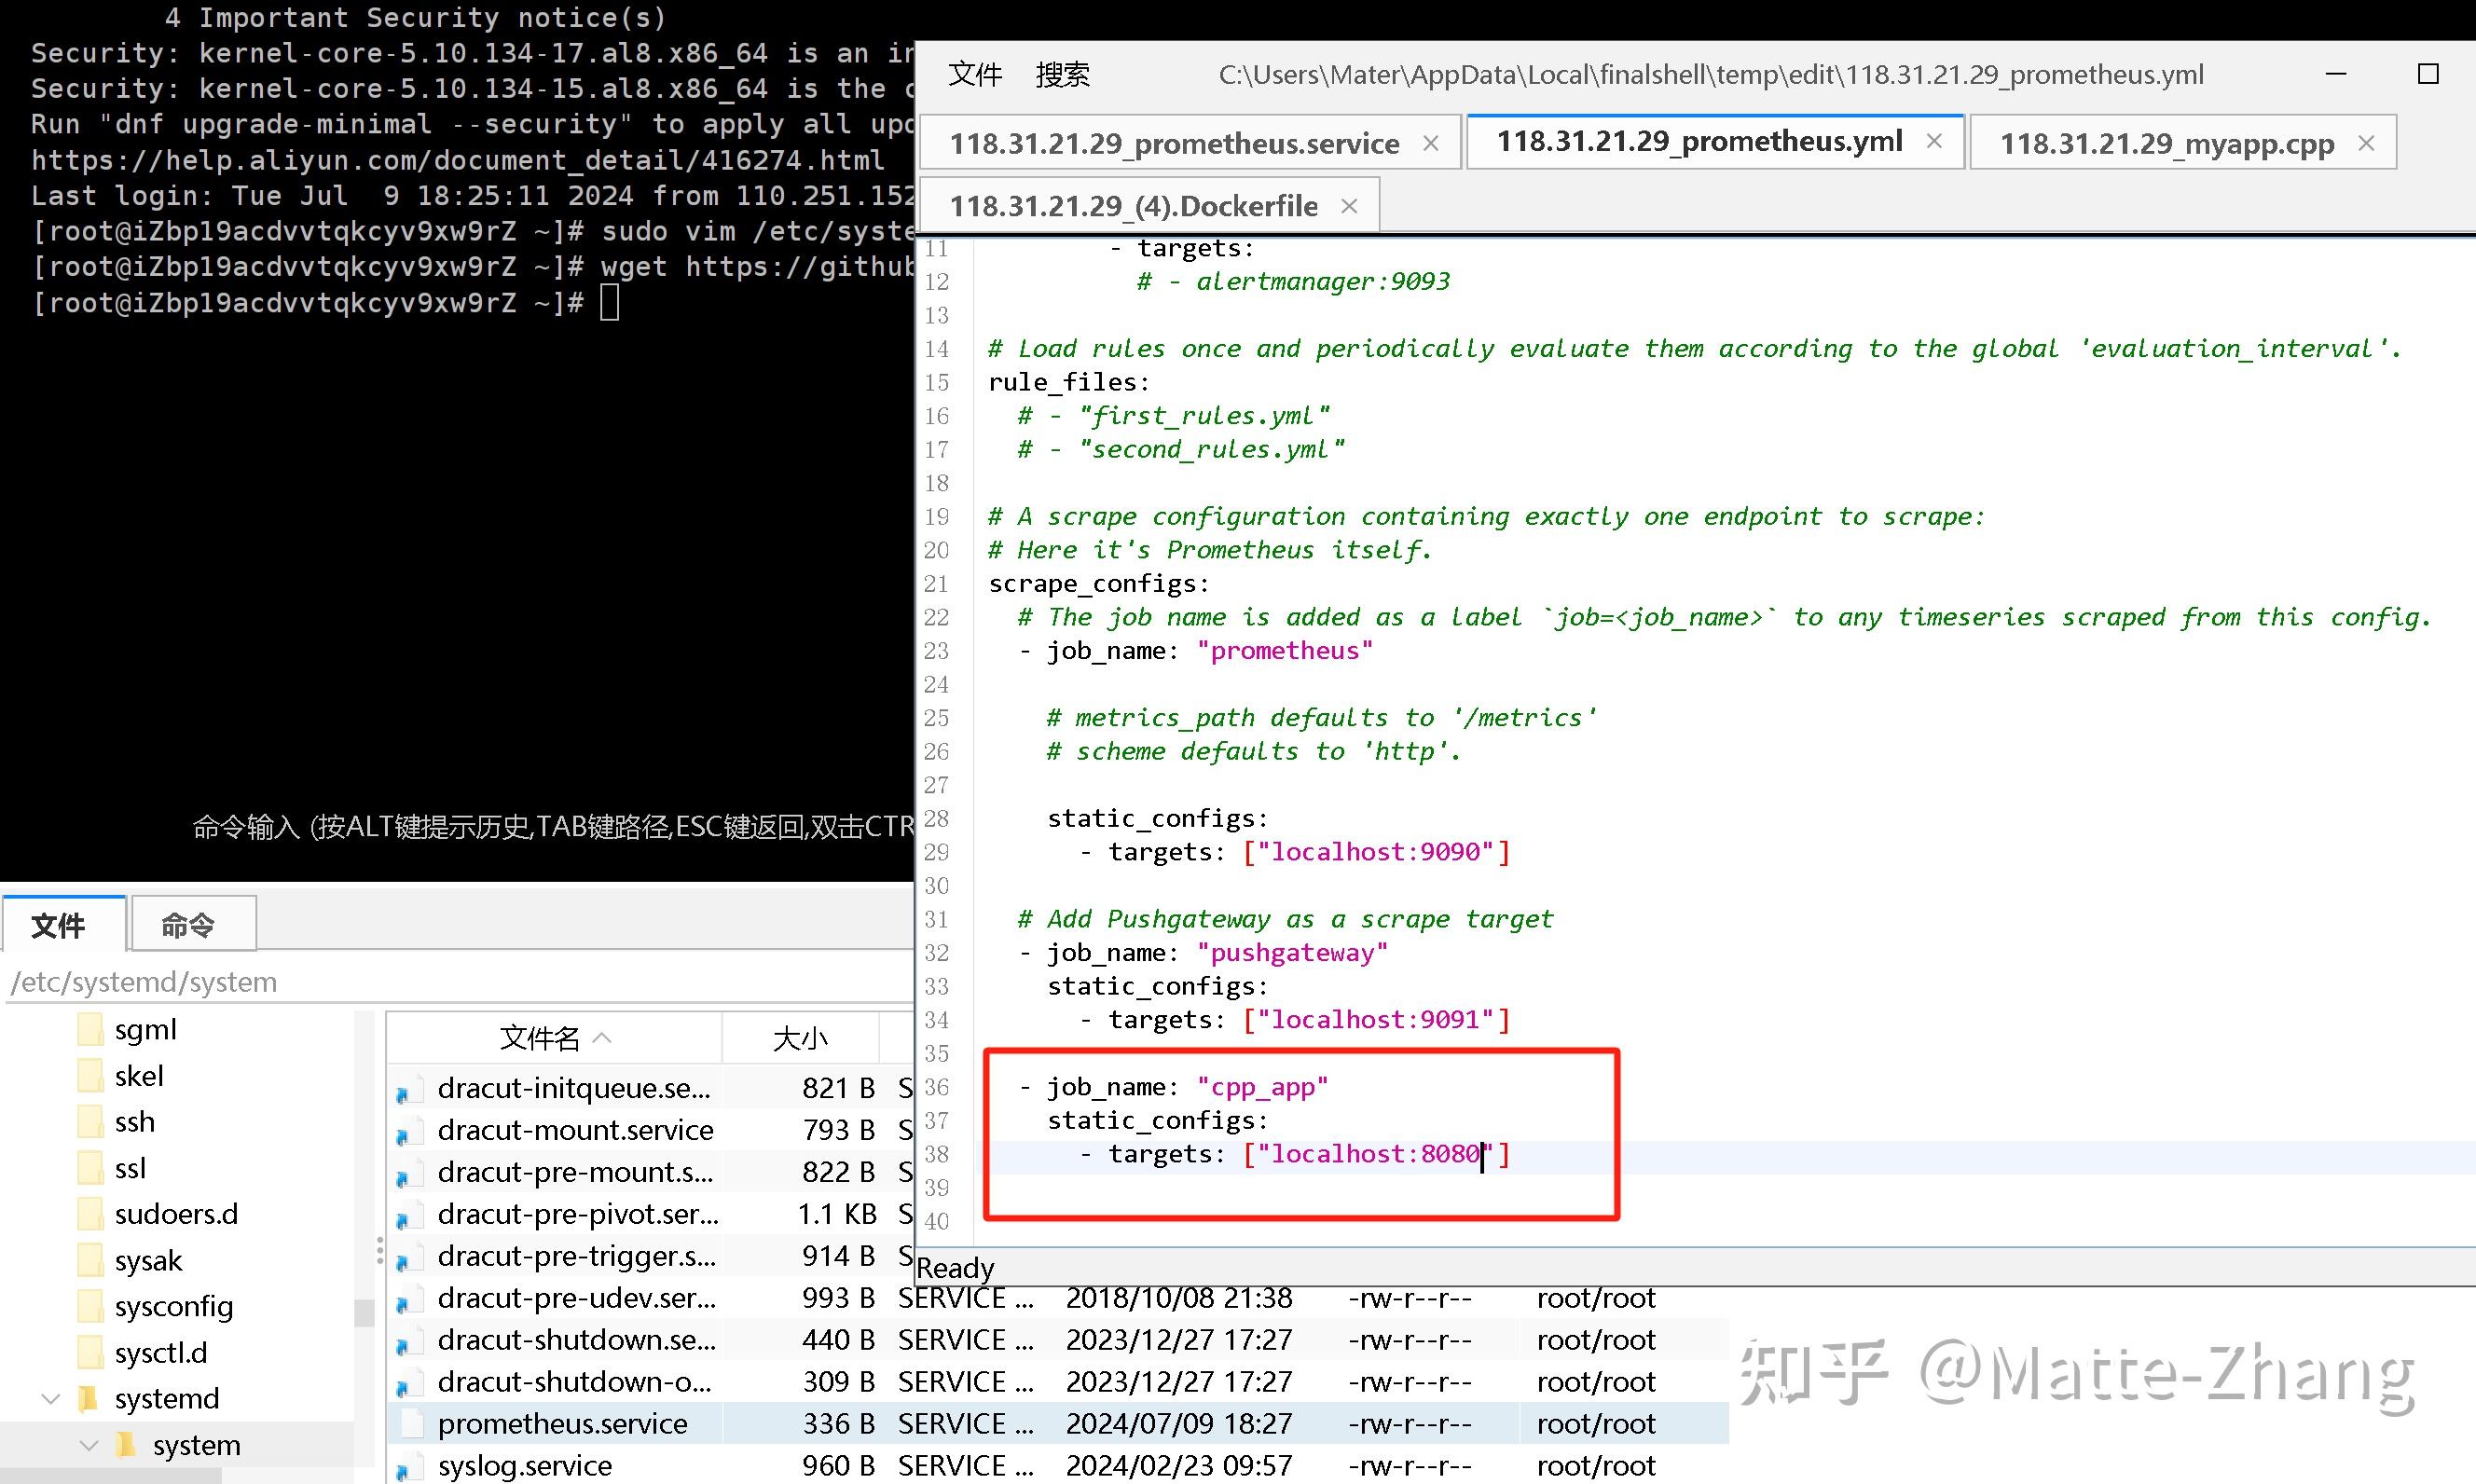Screen dimensions: 2476x1484
Task: Click prometheus.service file icon in list
Action: point(411,1424)
